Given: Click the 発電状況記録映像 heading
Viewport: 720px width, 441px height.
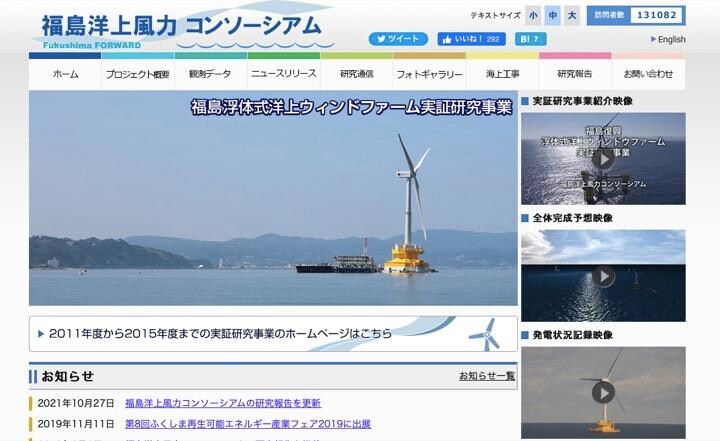Looking at the screenshot, I should pos(573,335).
